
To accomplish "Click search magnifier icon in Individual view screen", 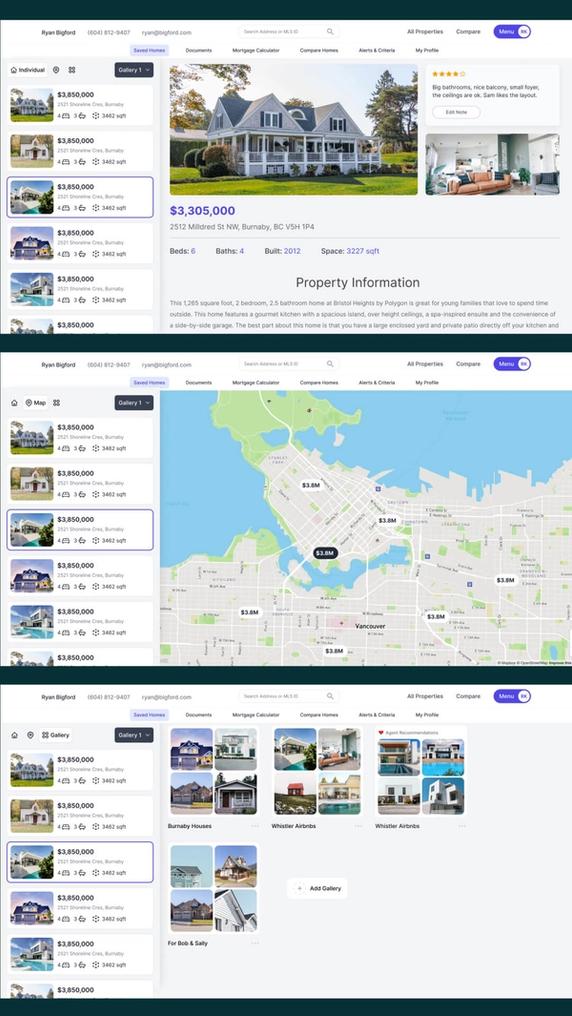I will 330,31.
